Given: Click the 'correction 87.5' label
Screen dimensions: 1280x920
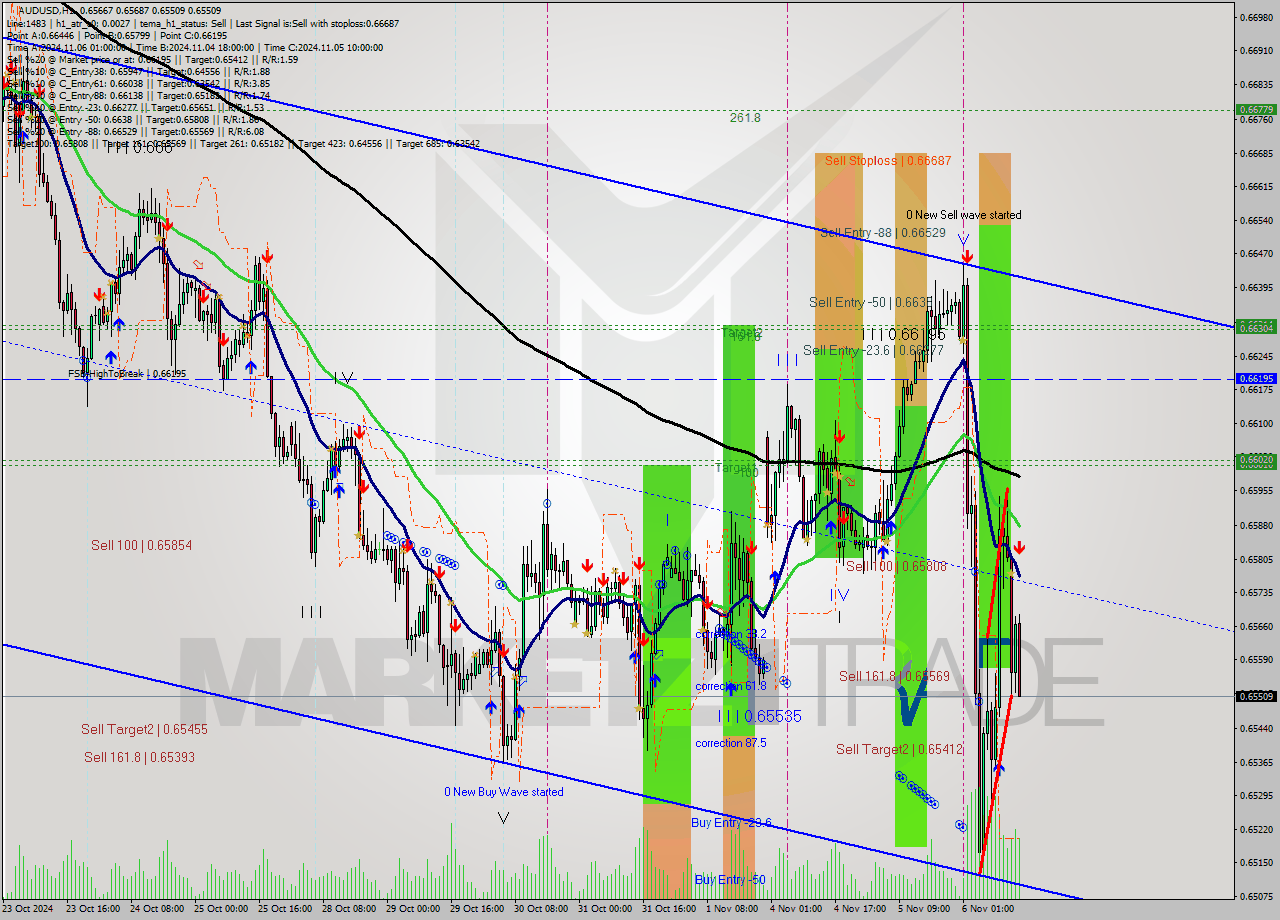Looking at the screenshot, I should tap(731, 743).
